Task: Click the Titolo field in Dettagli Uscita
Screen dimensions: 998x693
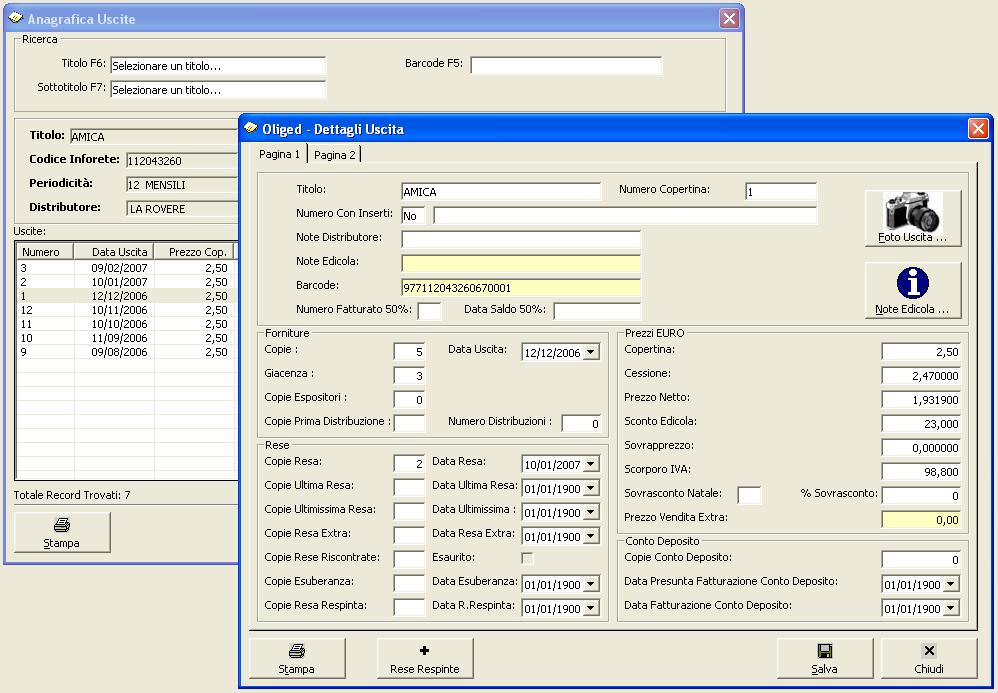Action: pos(501,192)
